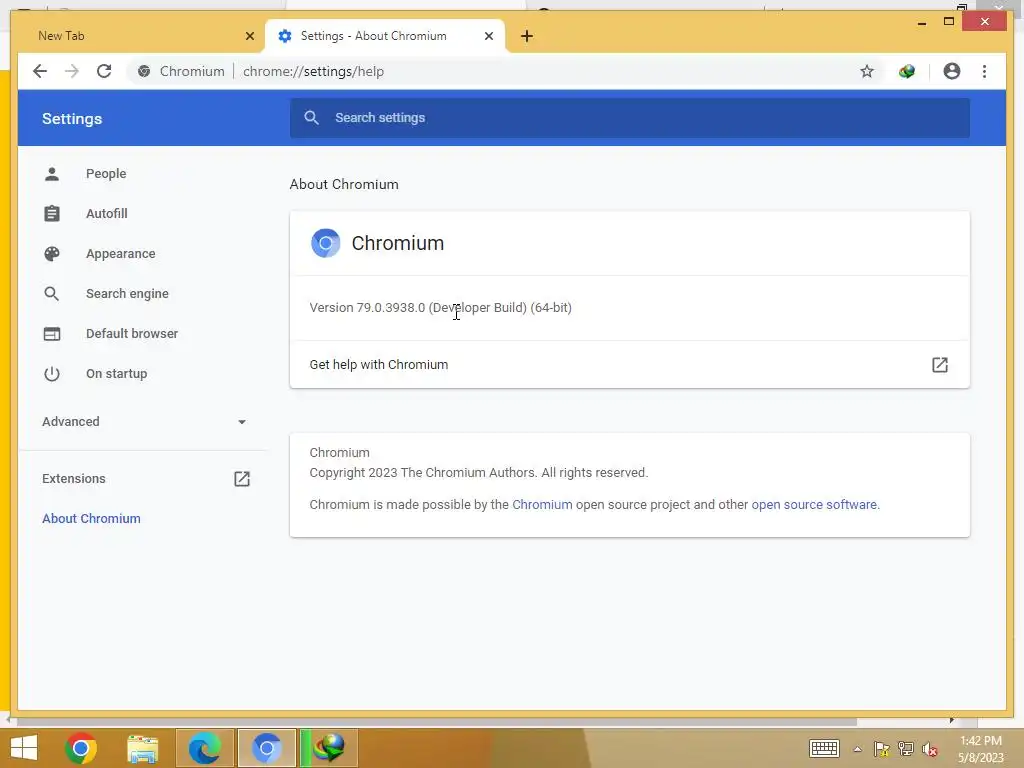1024x768 pixels.
Task: Click the Search engine magnifier icon
Action: [x=52, y=294]
